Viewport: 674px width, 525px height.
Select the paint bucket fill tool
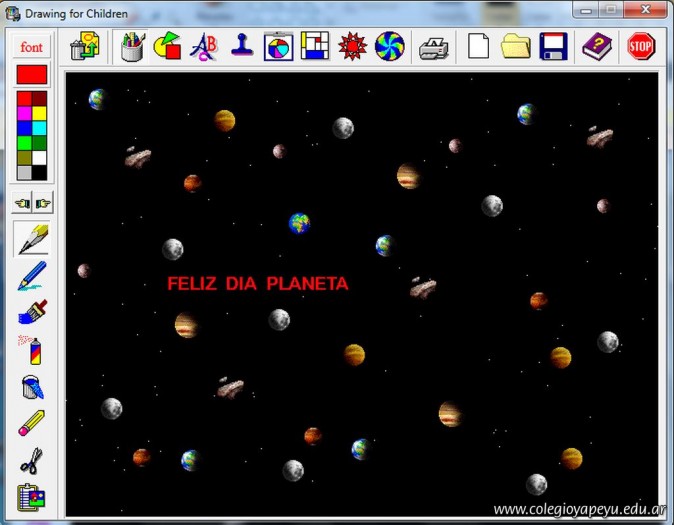coord(31,387)
